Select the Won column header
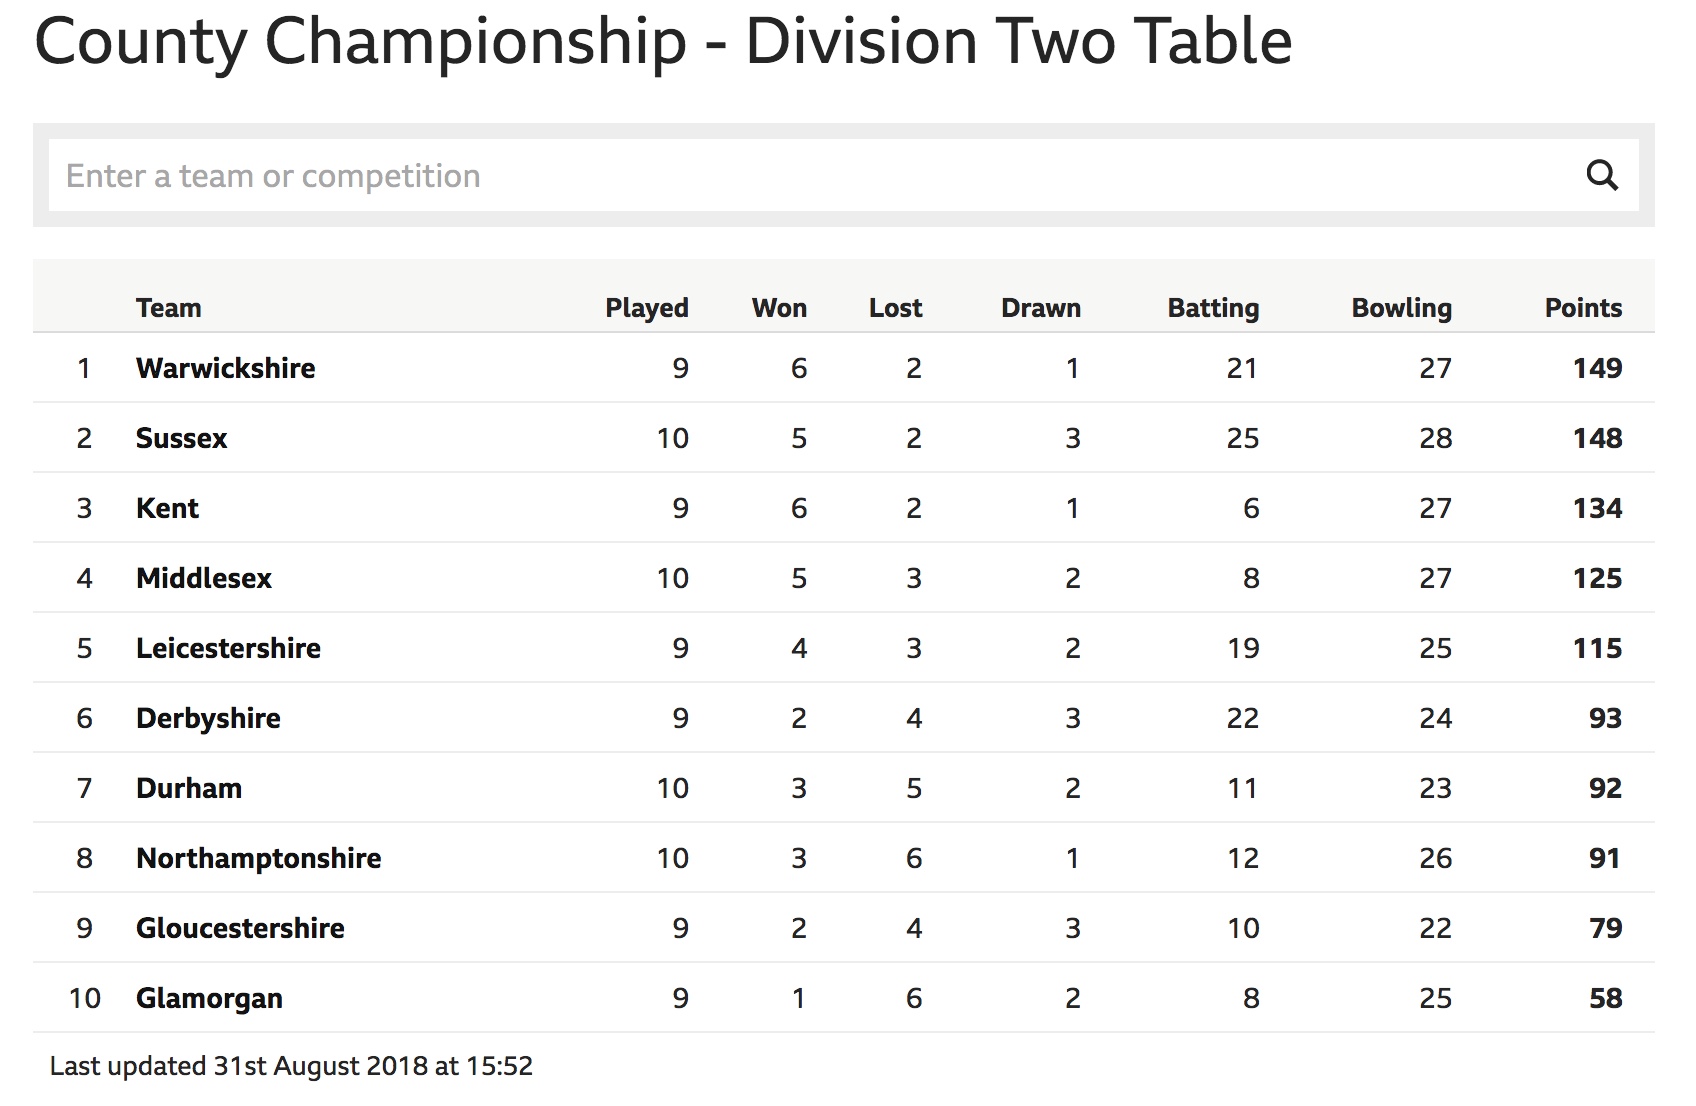The width and height of the screenshot is (1696, 1106). coord(779,308)
